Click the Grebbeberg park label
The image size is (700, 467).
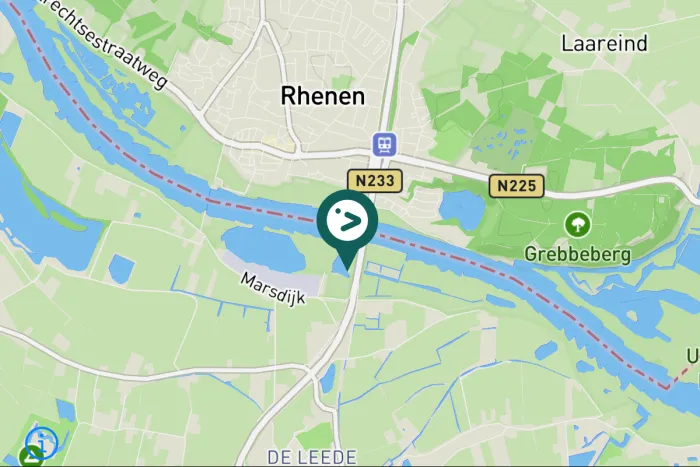[578, 254]
